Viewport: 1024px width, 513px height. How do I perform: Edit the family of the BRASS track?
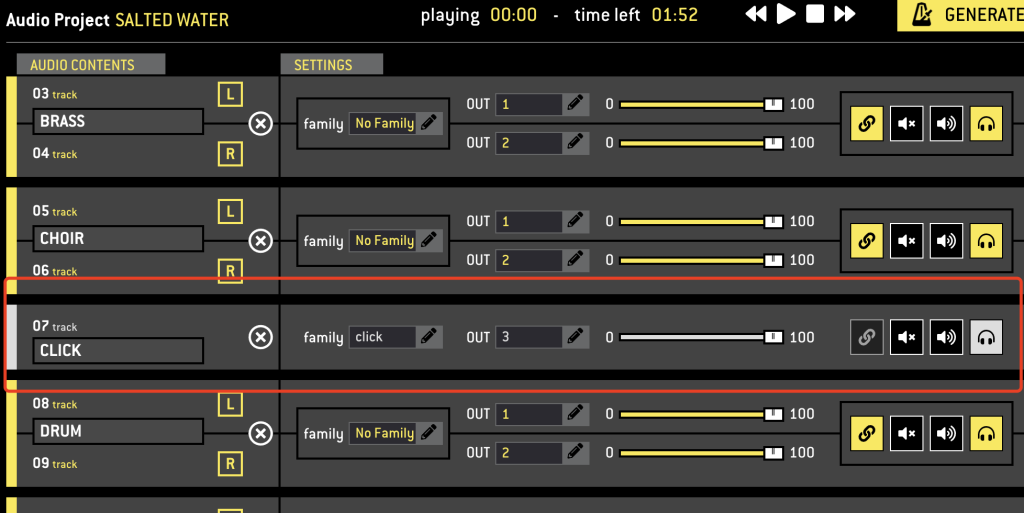[x=429, y=123]
